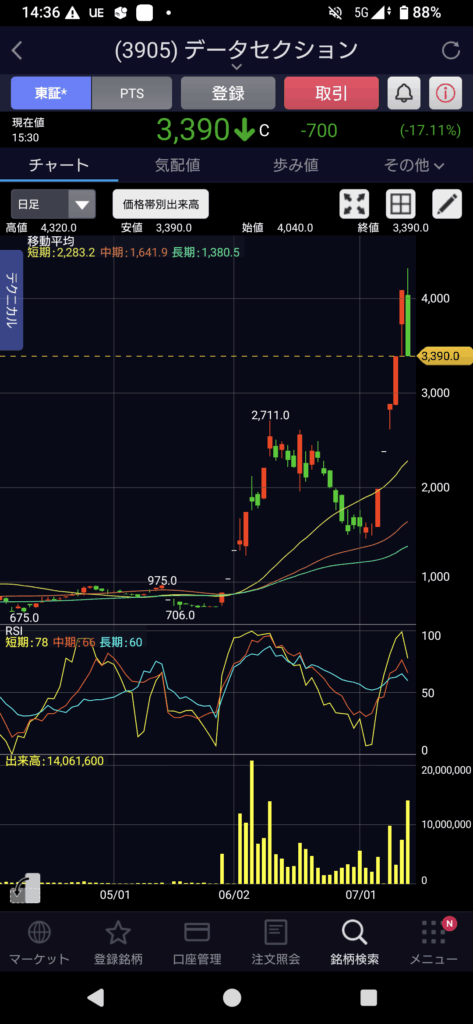Tap the 20,000,000 volume axis label
Viewport: 473px width, 1024px height.
point(446,769)
